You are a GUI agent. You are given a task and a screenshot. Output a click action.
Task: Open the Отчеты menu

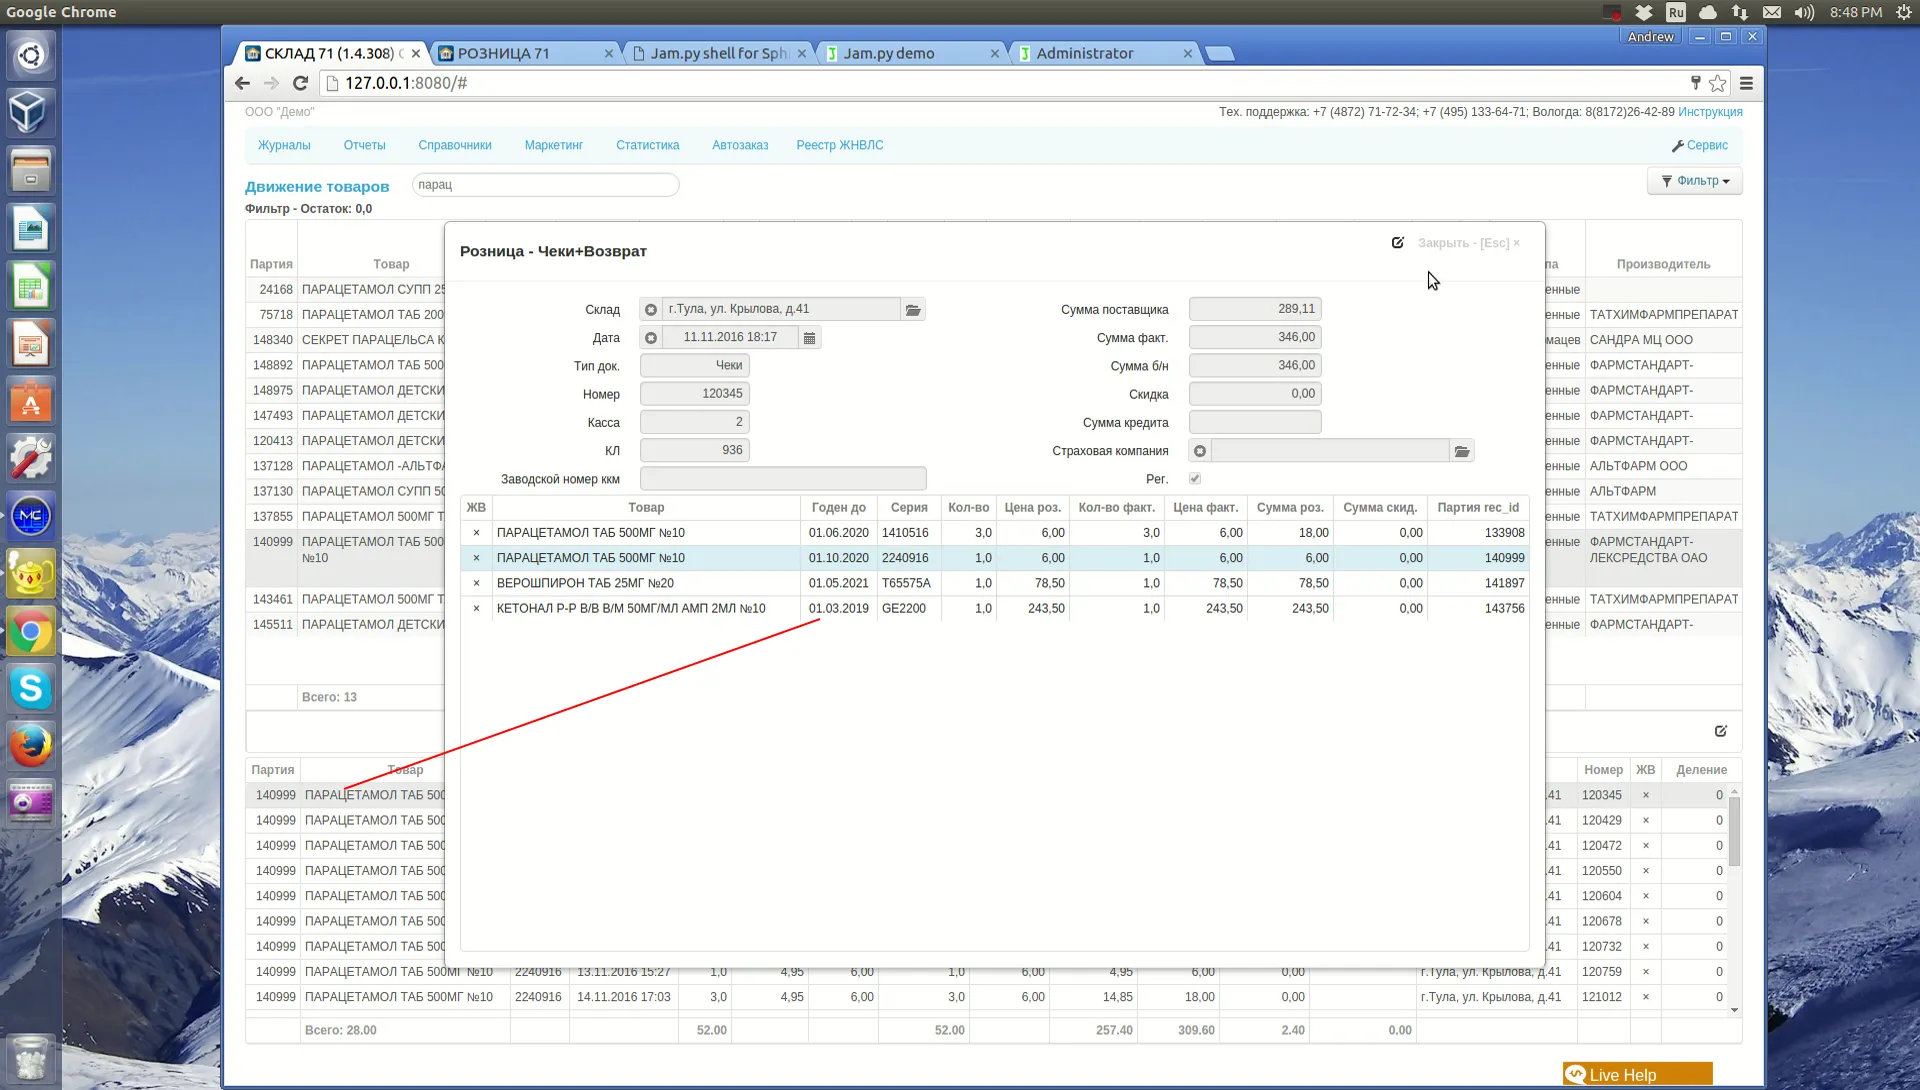coord(364,145)
